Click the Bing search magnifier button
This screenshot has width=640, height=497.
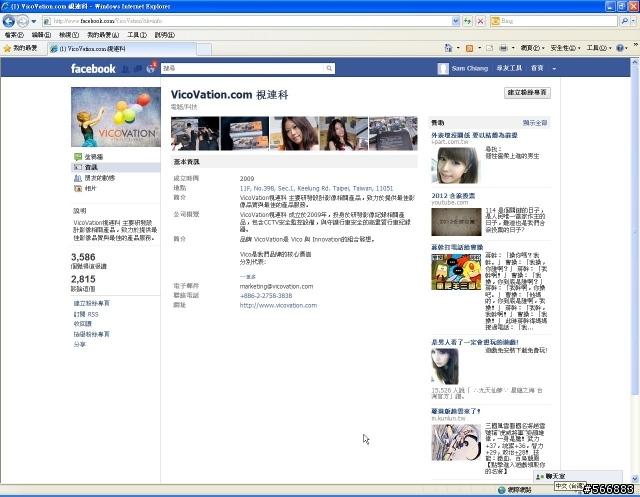(624, 21)
